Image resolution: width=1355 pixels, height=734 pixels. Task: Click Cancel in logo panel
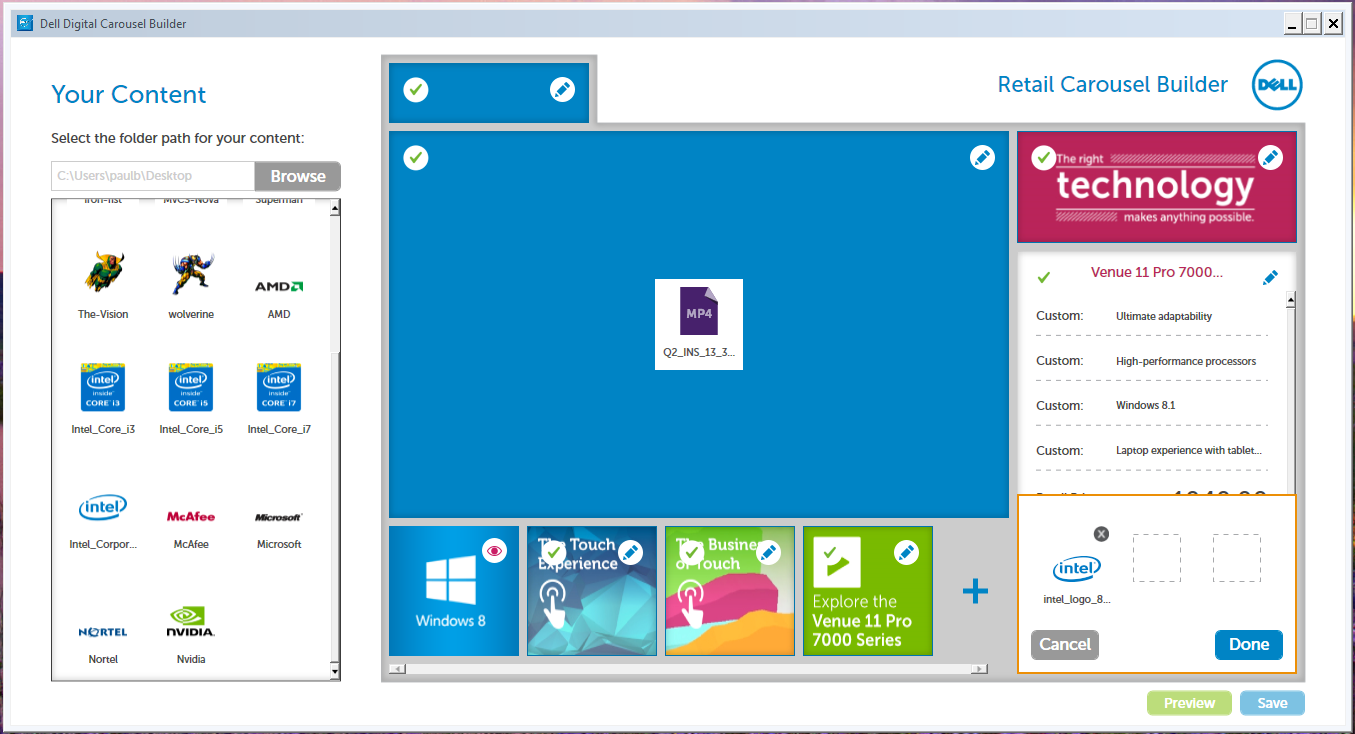coord(1065,644)
